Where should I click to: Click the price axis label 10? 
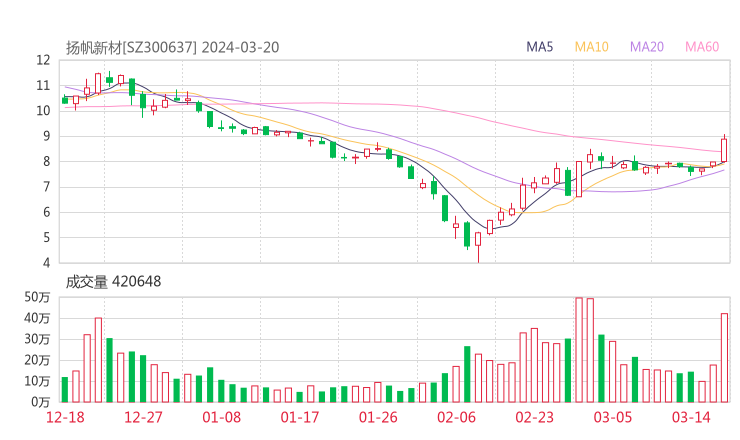(x=43, y=110)
